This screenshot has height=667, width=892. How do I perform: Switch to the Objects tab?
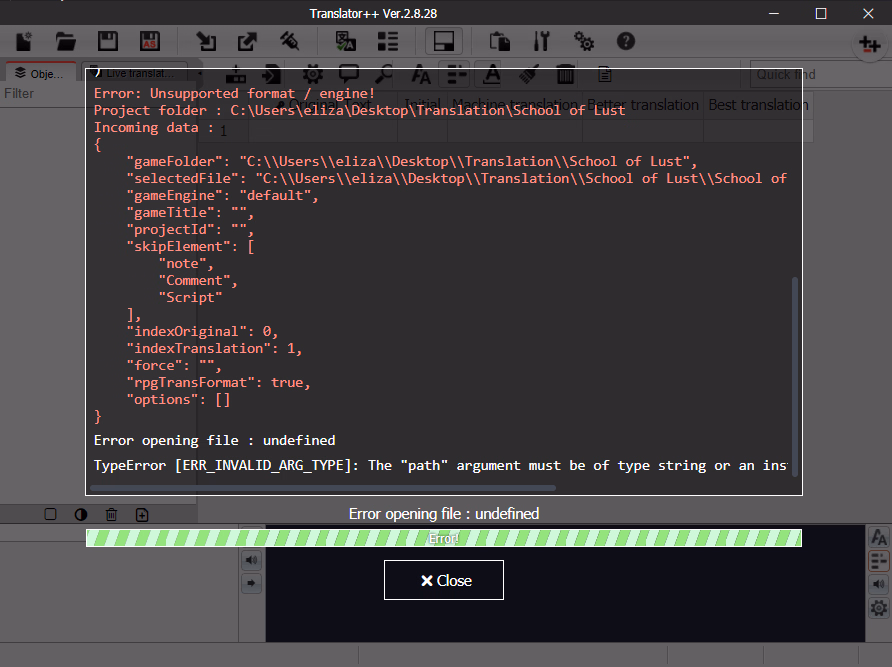pyautogui.click(x=40, y=73)
